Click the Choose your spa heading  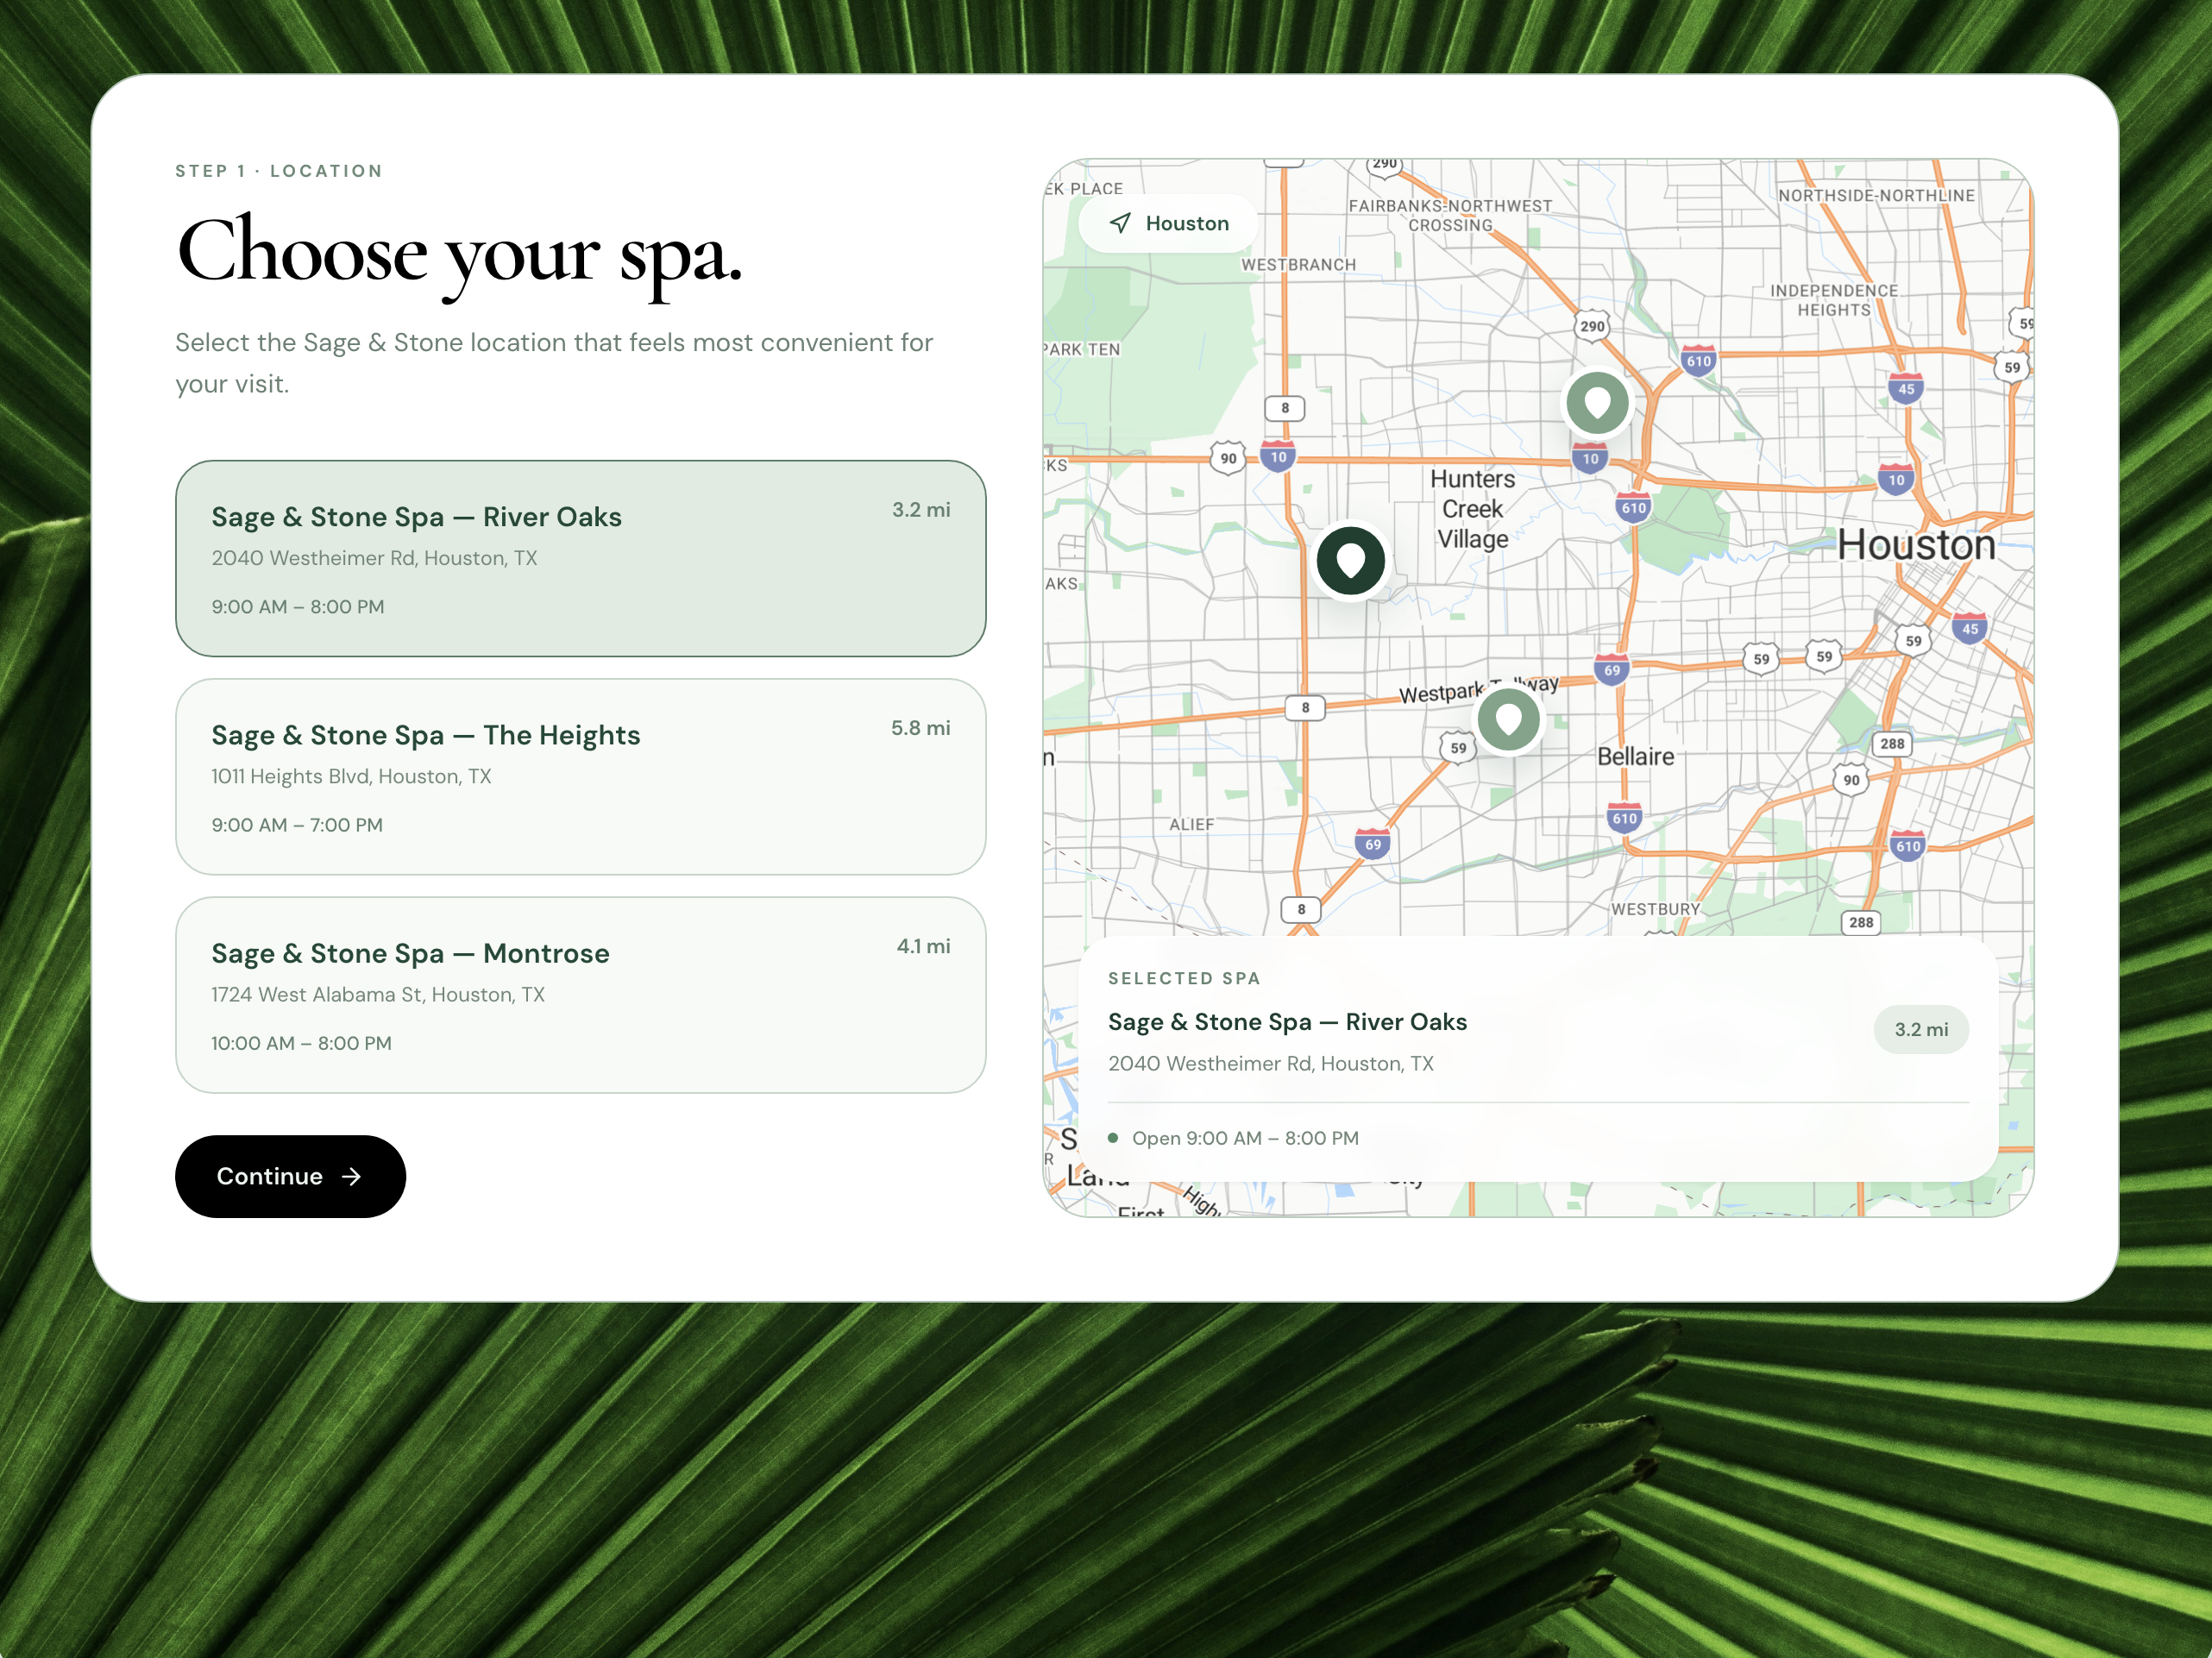[x=459, y=254]
